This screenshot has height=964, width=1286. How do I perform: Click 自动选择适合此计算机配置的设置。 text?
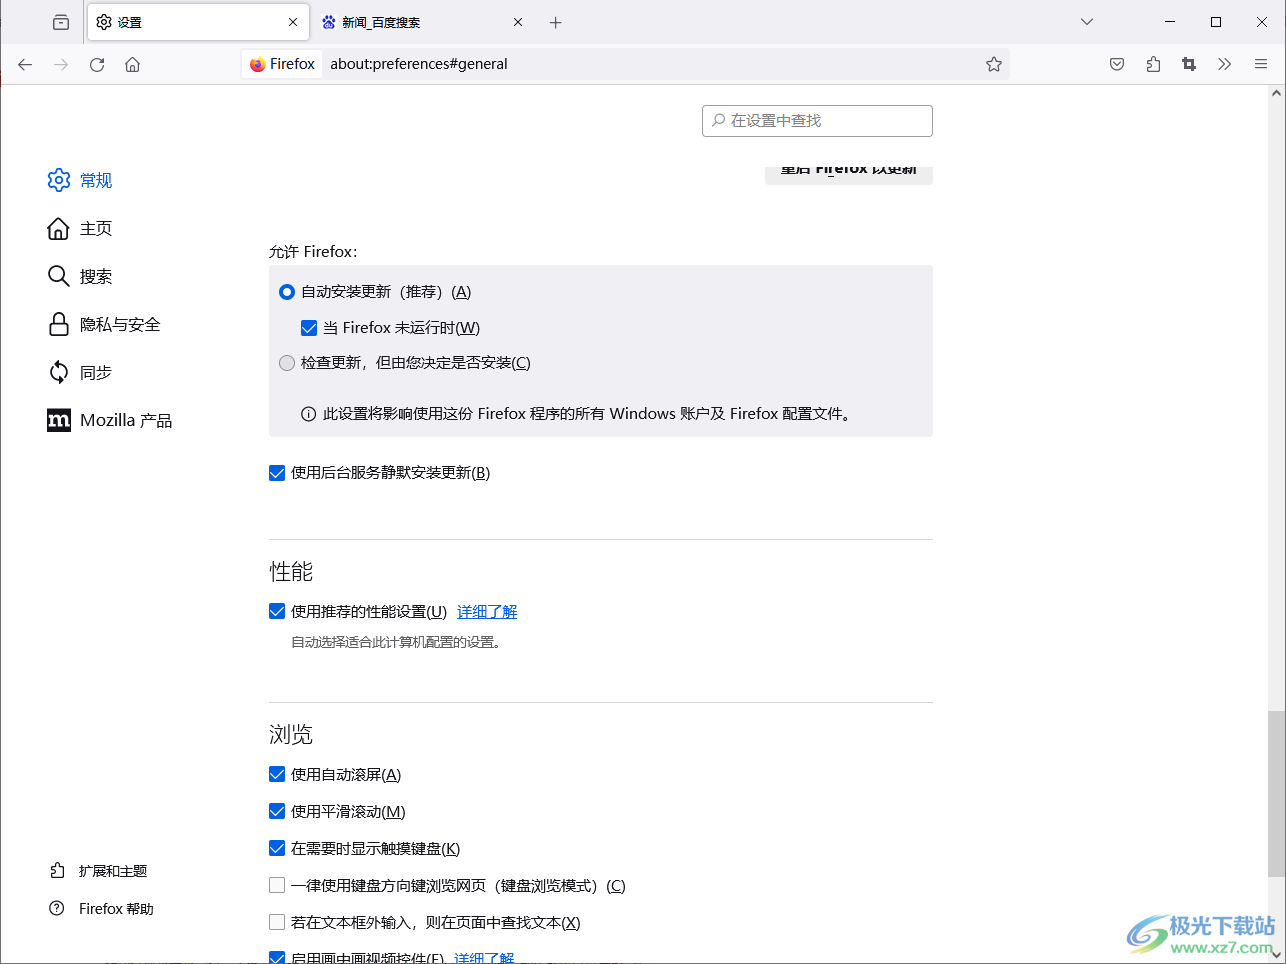point(398,642)
